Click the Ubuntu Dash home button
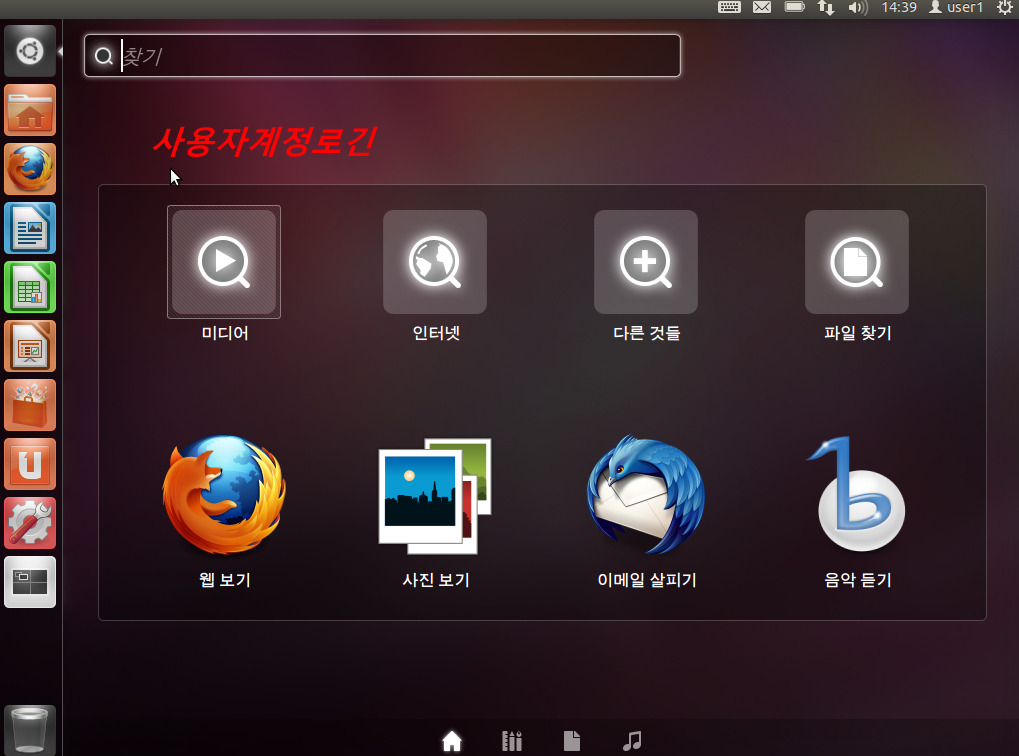The image size is (1019, 756). (x=30, y=51)
